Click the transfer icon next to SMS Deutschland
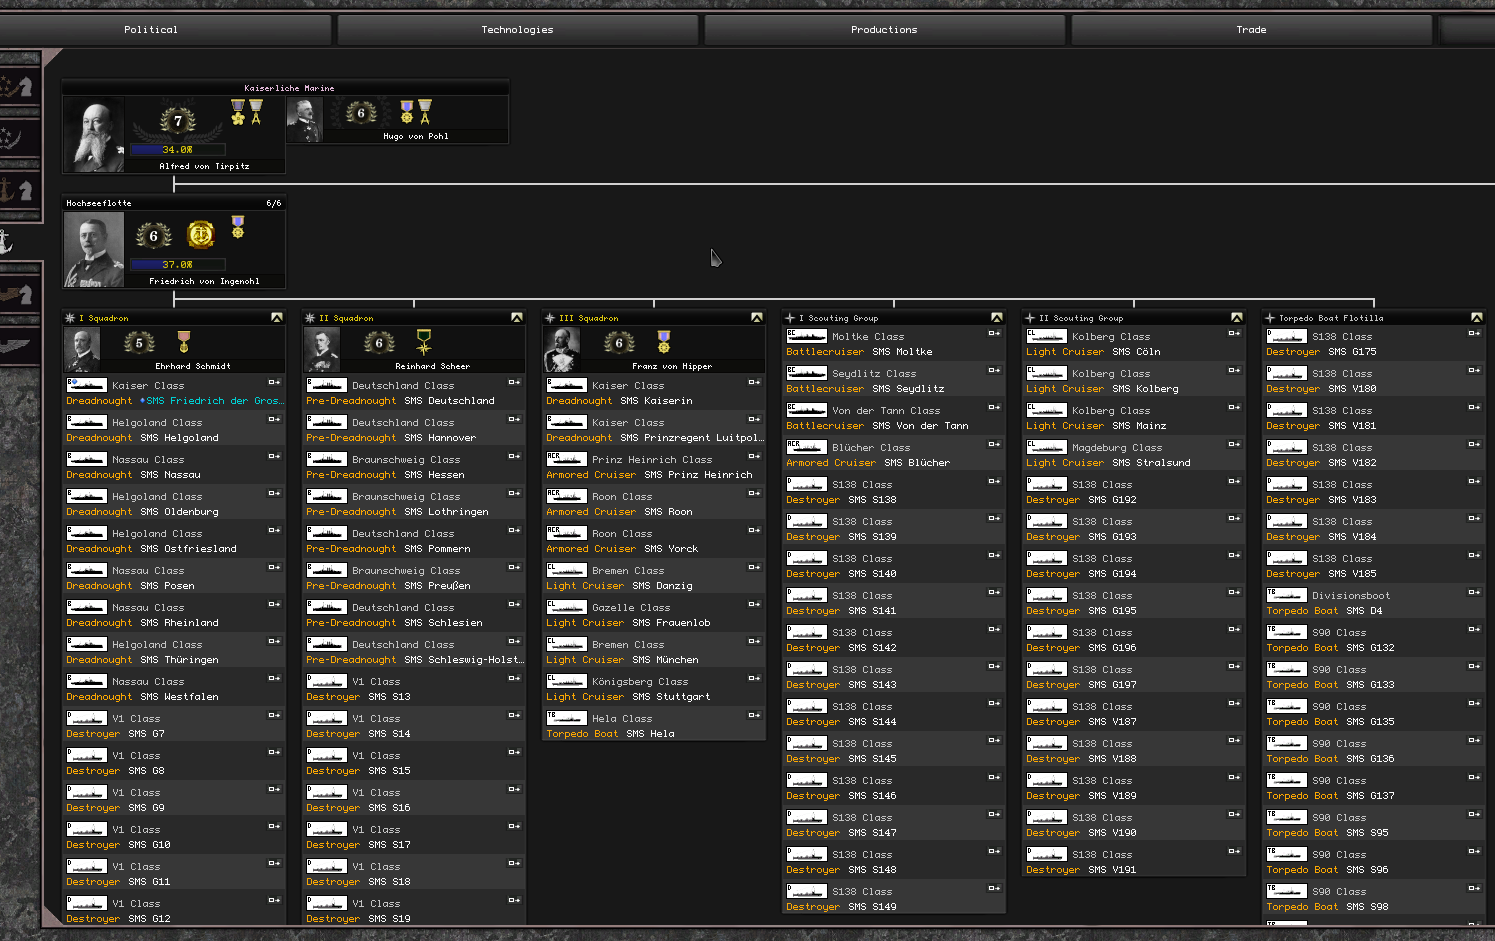This screenshot has width=1495, height=941. click(513, 382)
